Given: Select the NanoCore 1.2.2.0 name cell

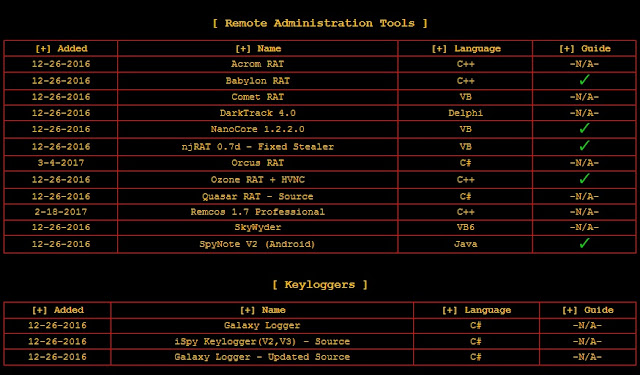Looking at the screenshot, I should coord(258,129).
